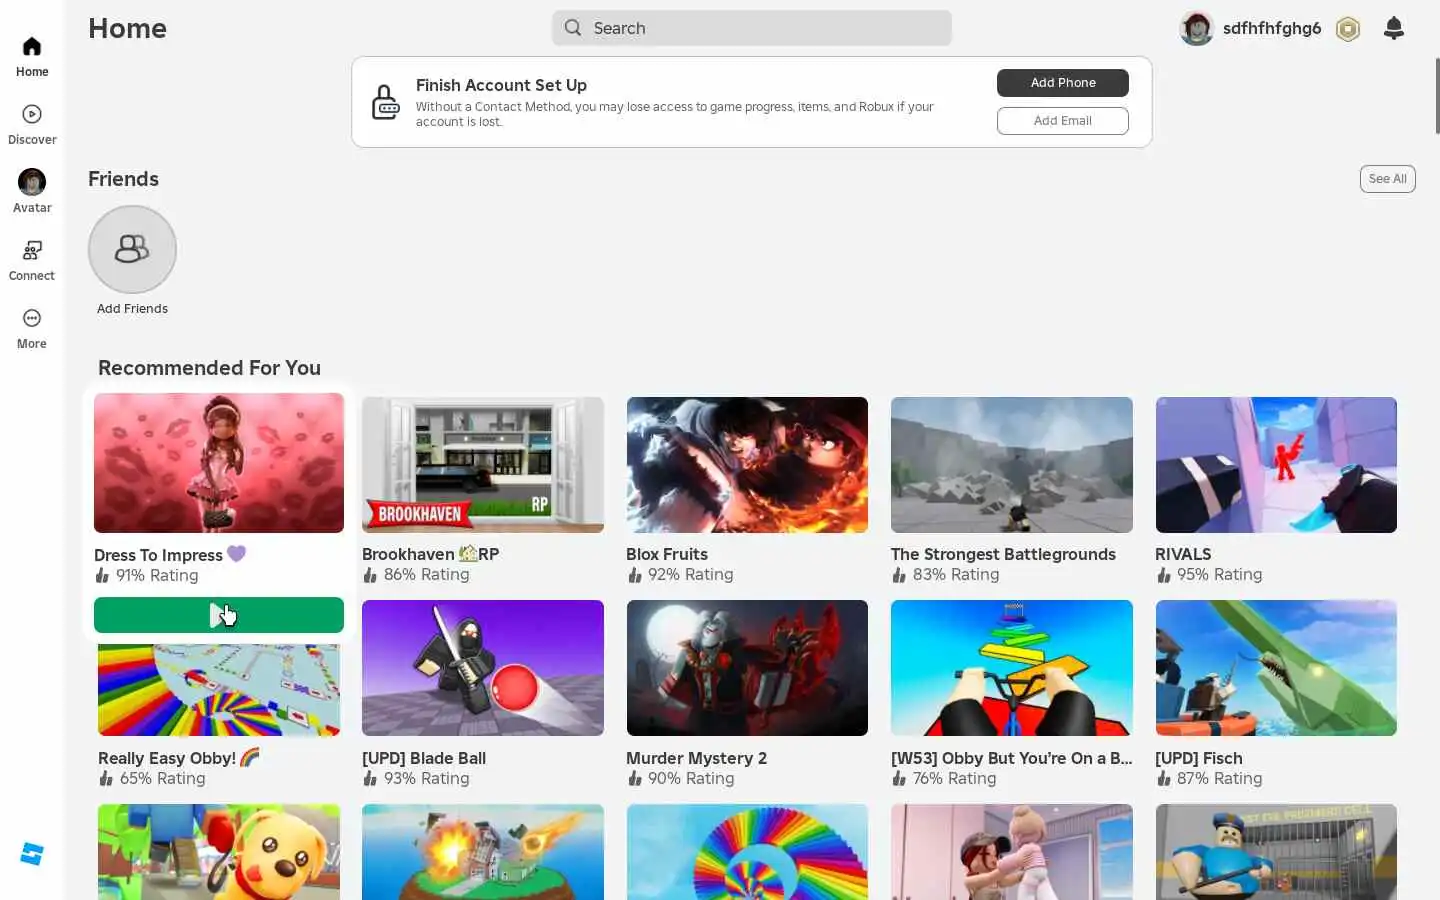The image size is (1440, 900).
Task: Open the RIVALS game thumbnail
Action: pyautogui.click(x=1276, y=465)
